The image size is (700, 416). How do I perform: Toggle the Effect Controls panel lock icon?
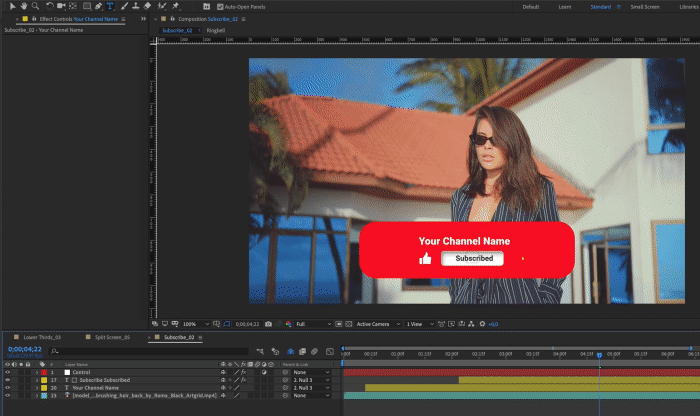[x=34, y=19]
